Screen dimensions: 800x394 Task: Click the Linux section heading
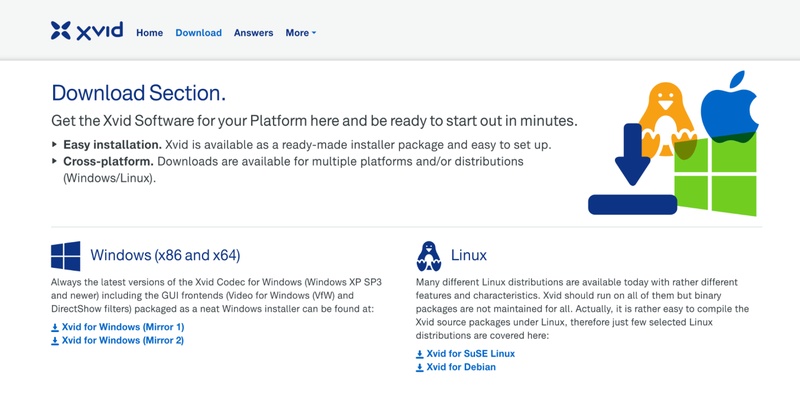point(468,255)
